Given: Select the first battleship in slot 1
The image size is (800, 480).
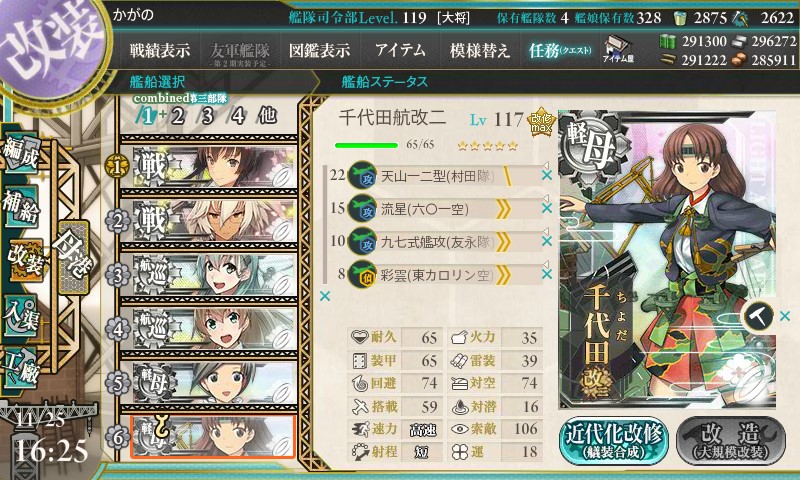Looking at the screenshot, I should (209, 166).
